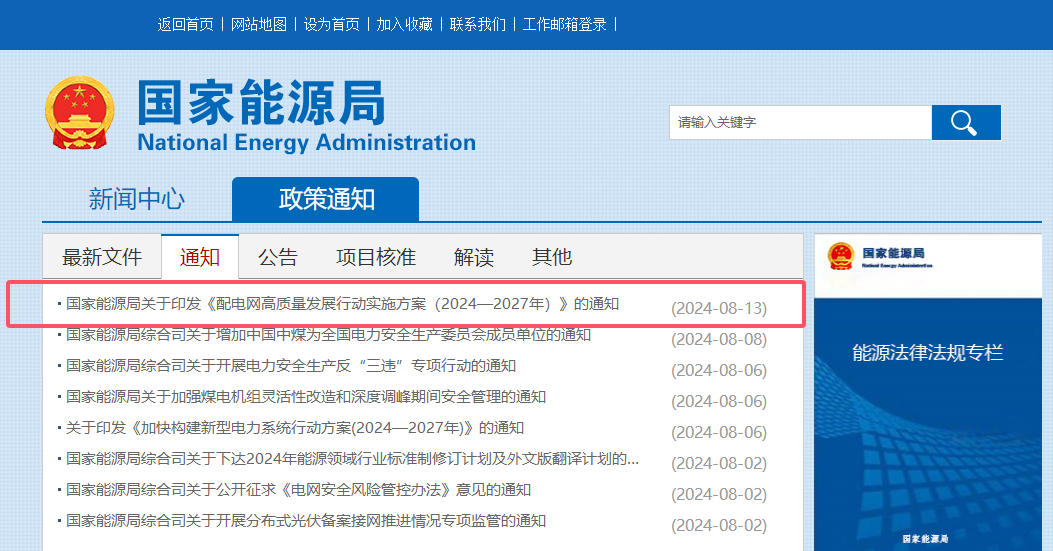Open the 网站地图 link
1053x551 pixels.
click(x=258, y=24)
